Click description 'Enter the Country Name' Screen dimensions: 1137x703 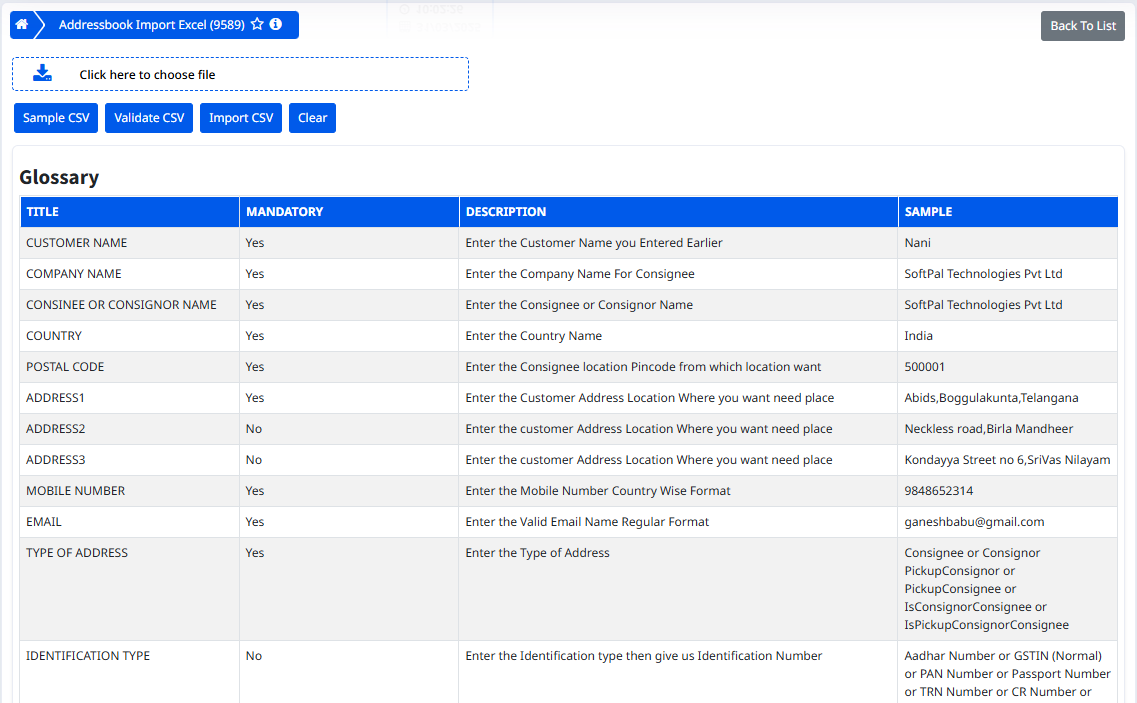[534, 336]
